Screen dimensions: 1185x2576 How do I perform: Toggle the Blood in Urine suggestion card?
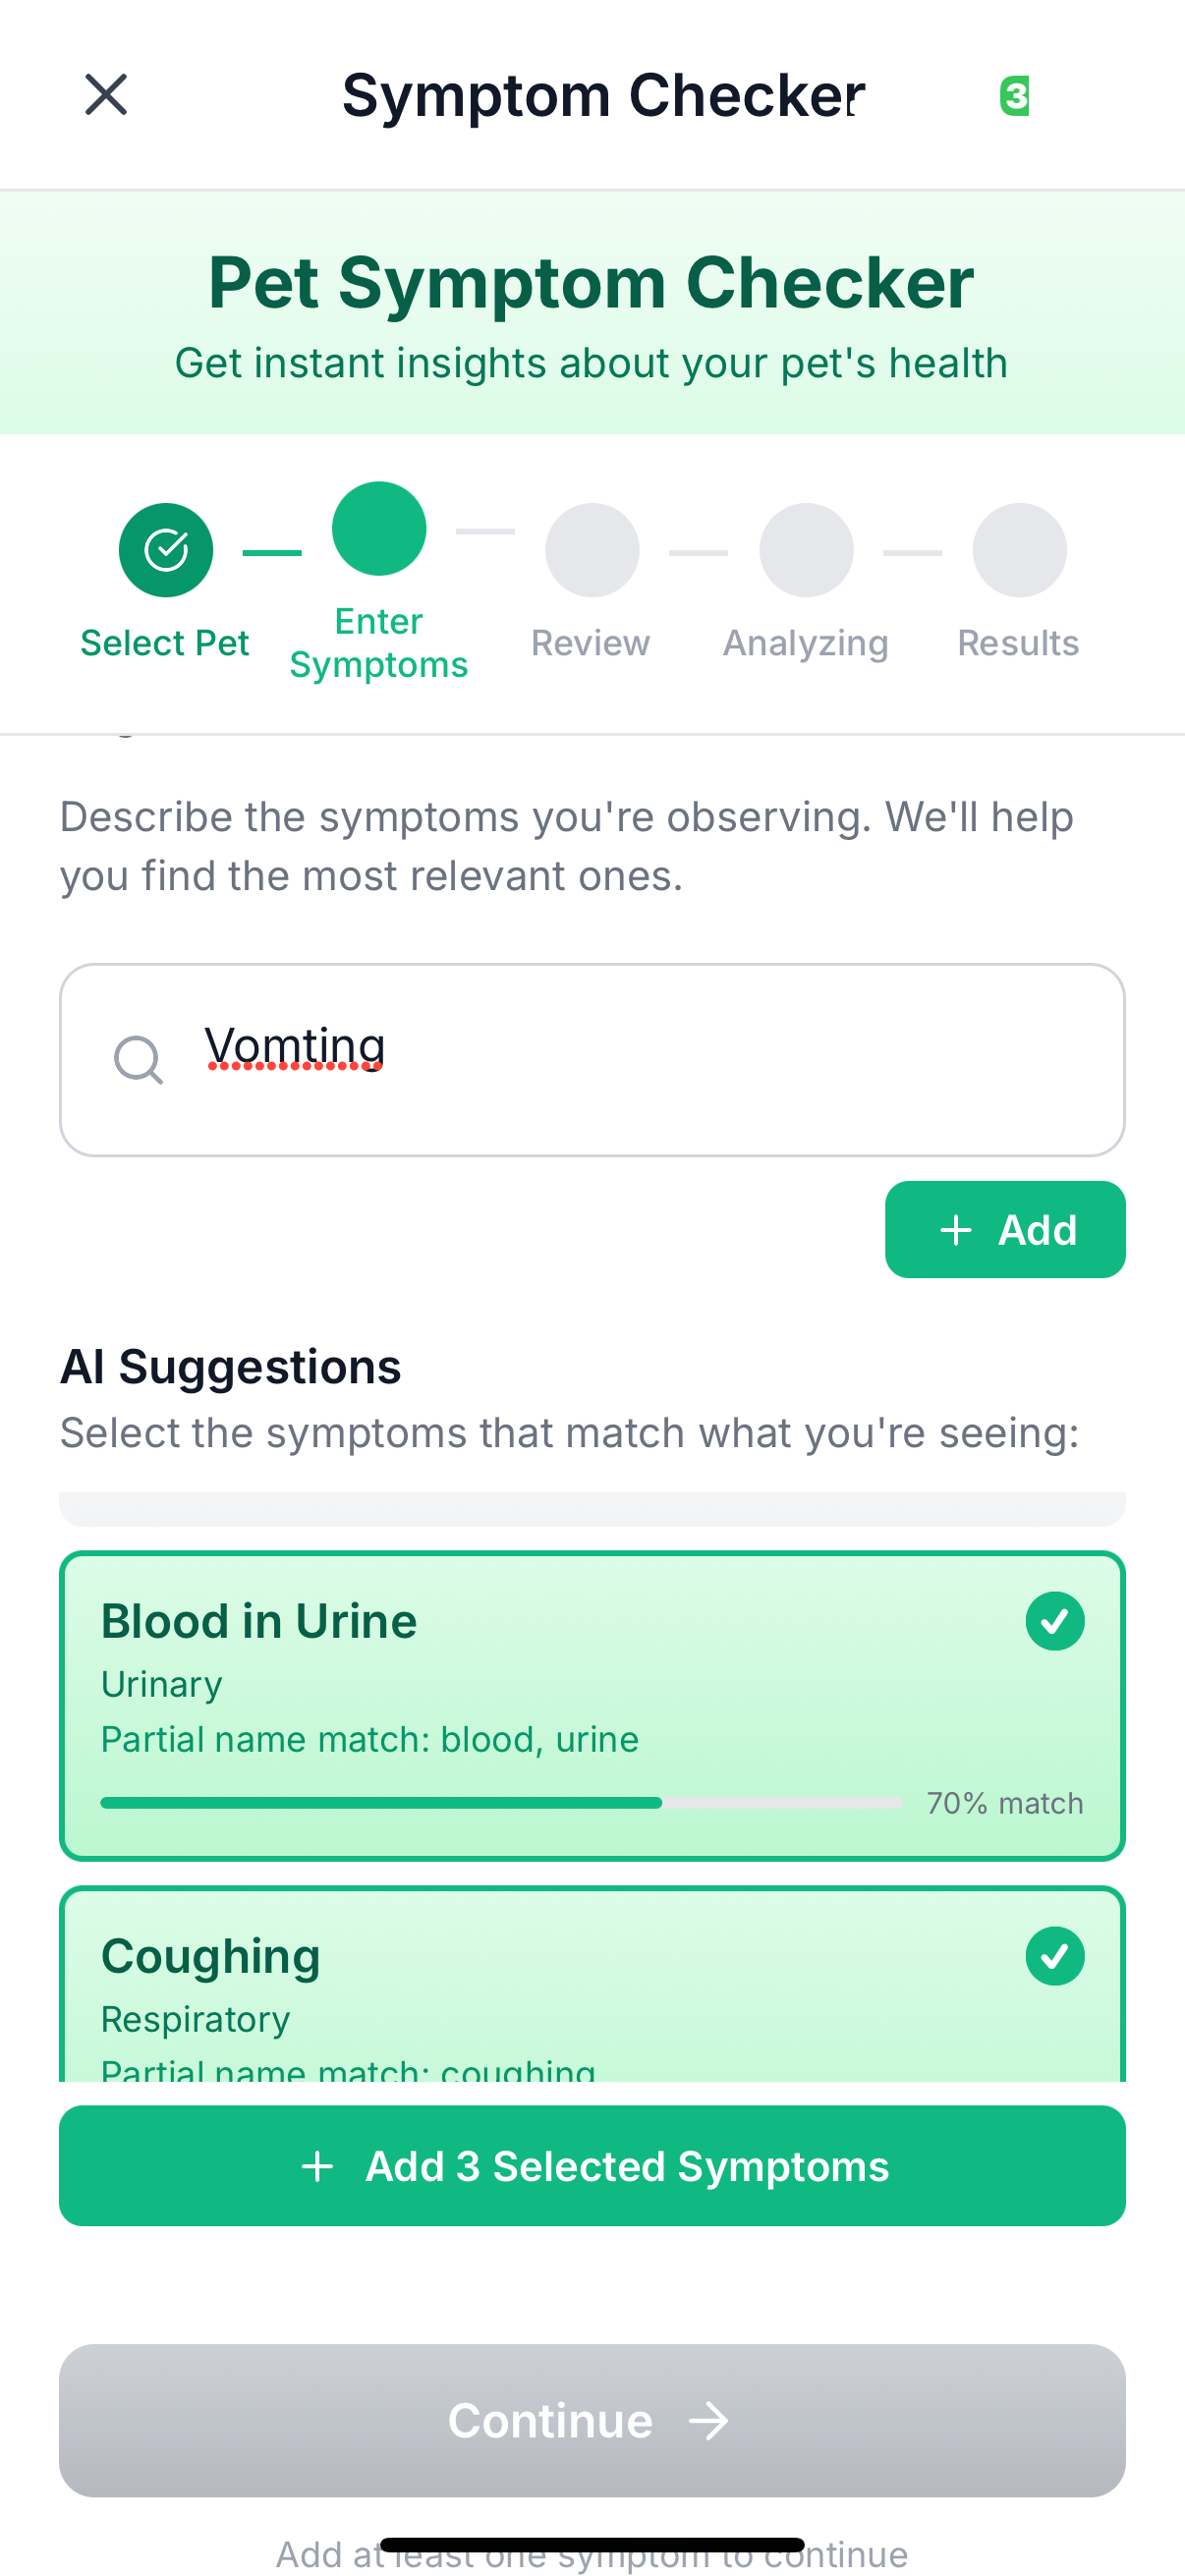click(x=592, y=1706)
